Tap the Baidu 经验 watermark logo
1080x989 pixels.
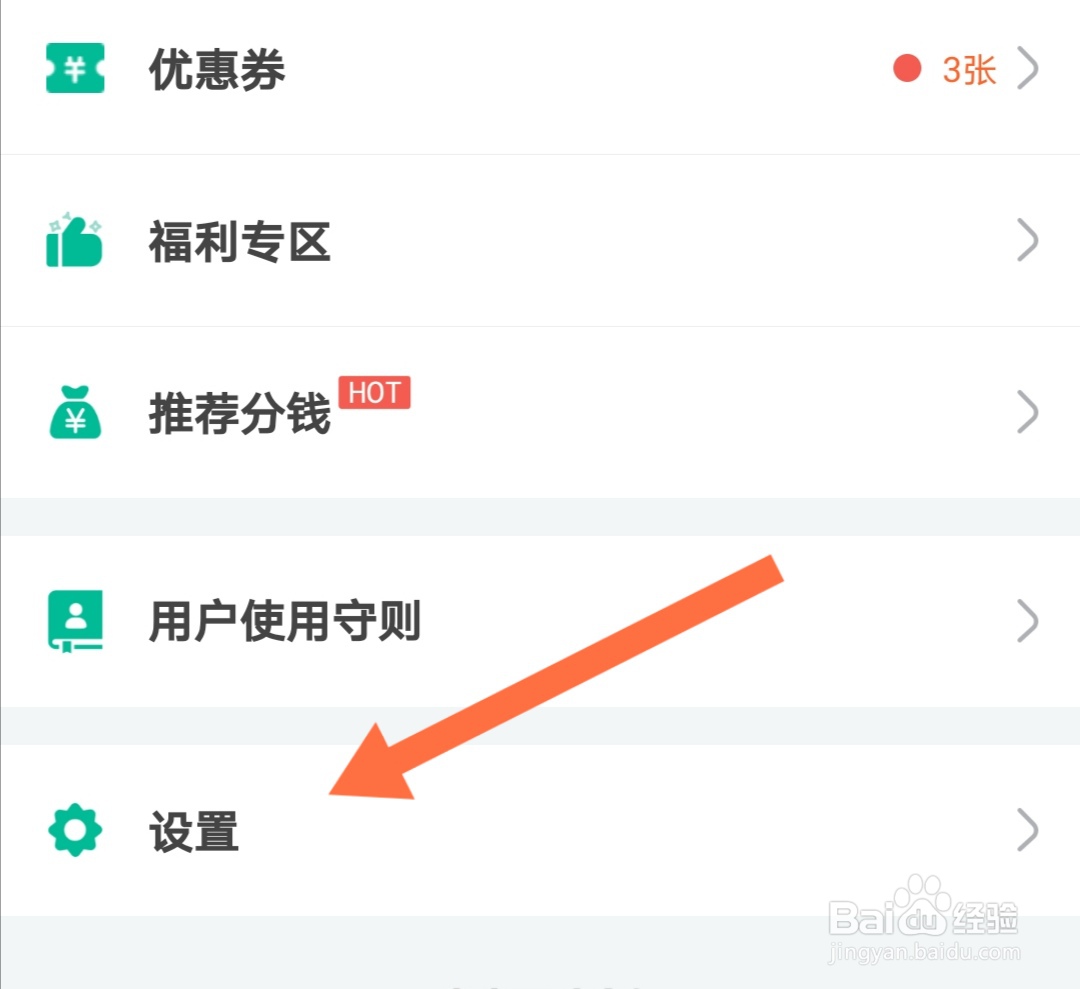tap(924, 918)
